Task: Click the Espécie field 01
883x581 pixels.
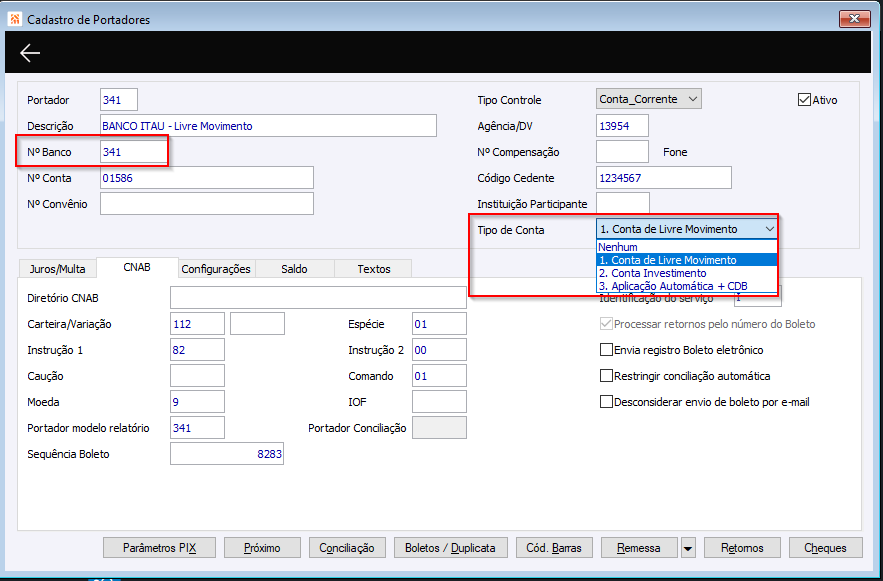Action: pos(439,324)
